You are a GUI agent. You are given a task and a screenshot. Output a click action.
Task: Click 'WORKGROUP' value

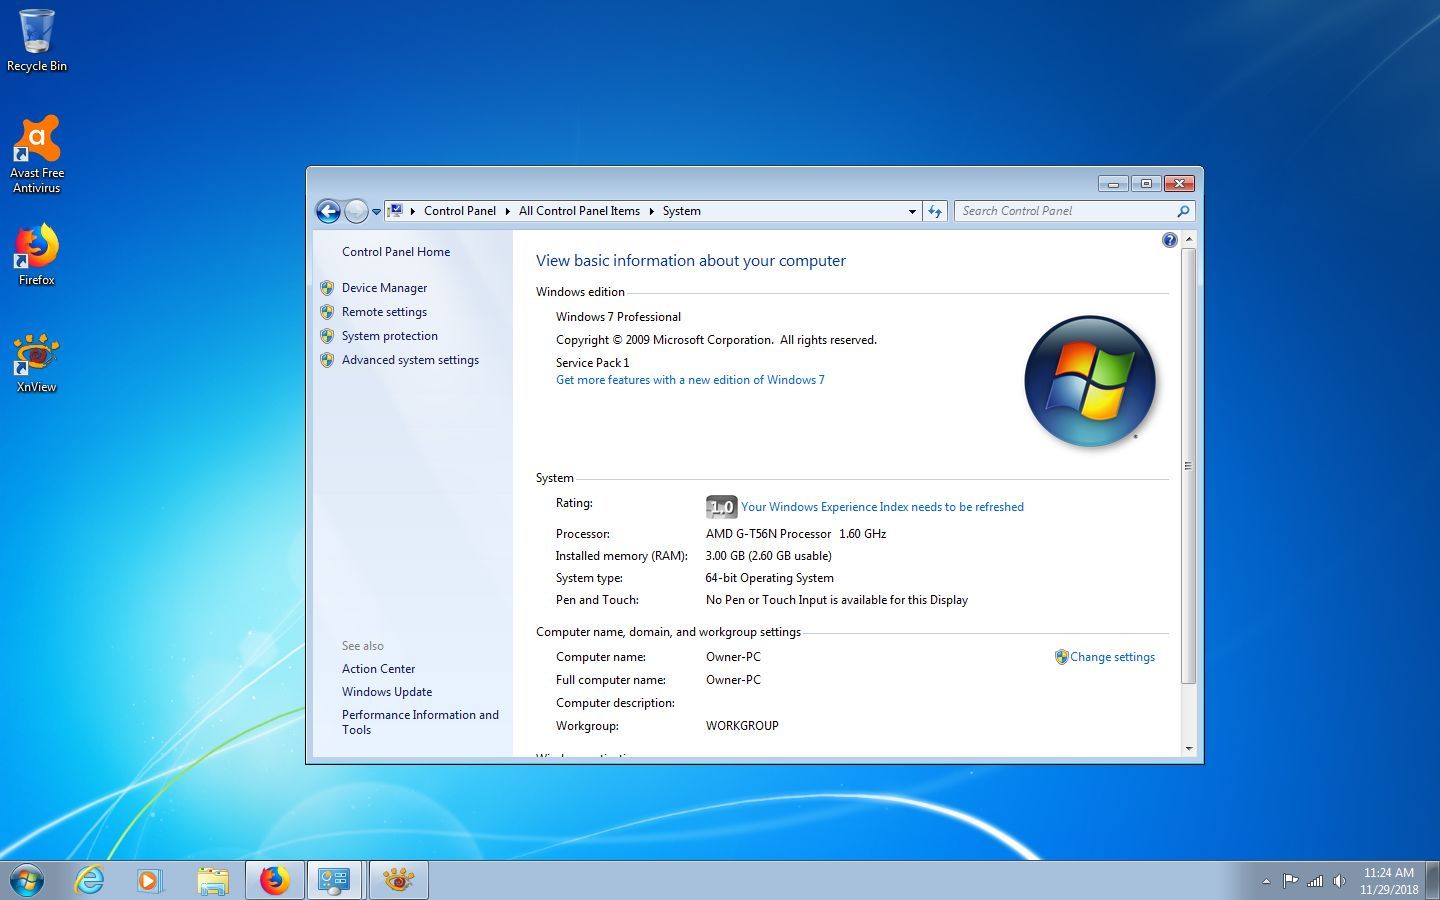tap(742, 726)
